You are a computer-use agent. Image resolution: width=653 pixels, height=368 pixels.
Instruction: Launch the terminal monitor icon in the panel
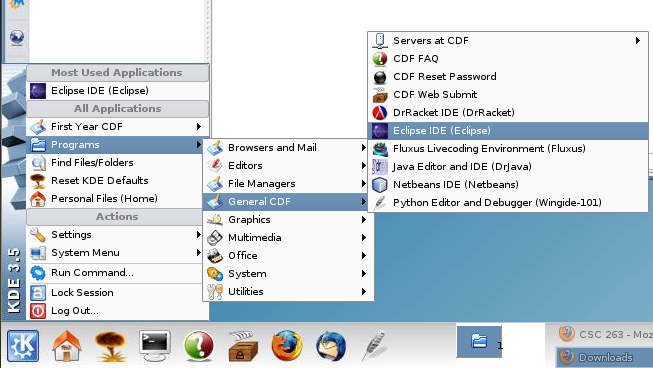pyautogui.click(x=155, y=346)
